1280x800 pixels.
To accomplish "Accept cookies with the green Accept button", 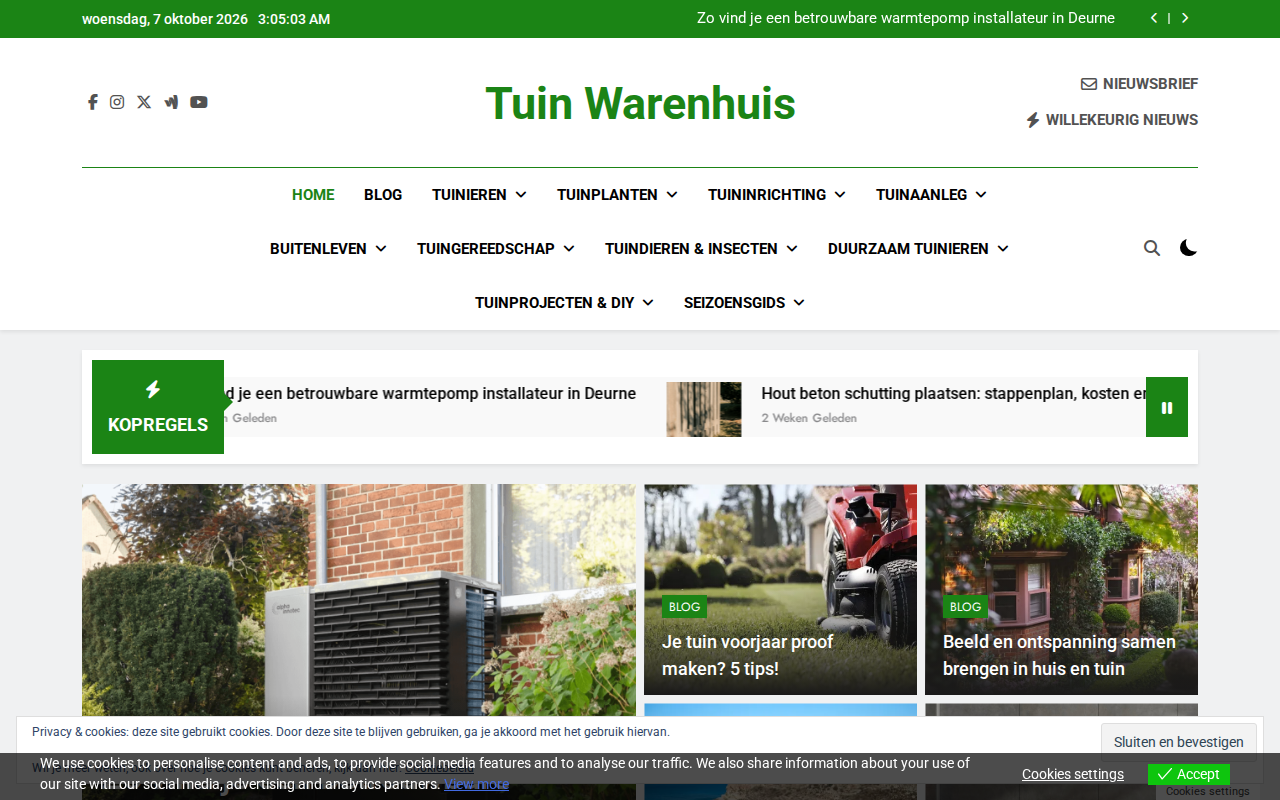I will point(1189,774).
